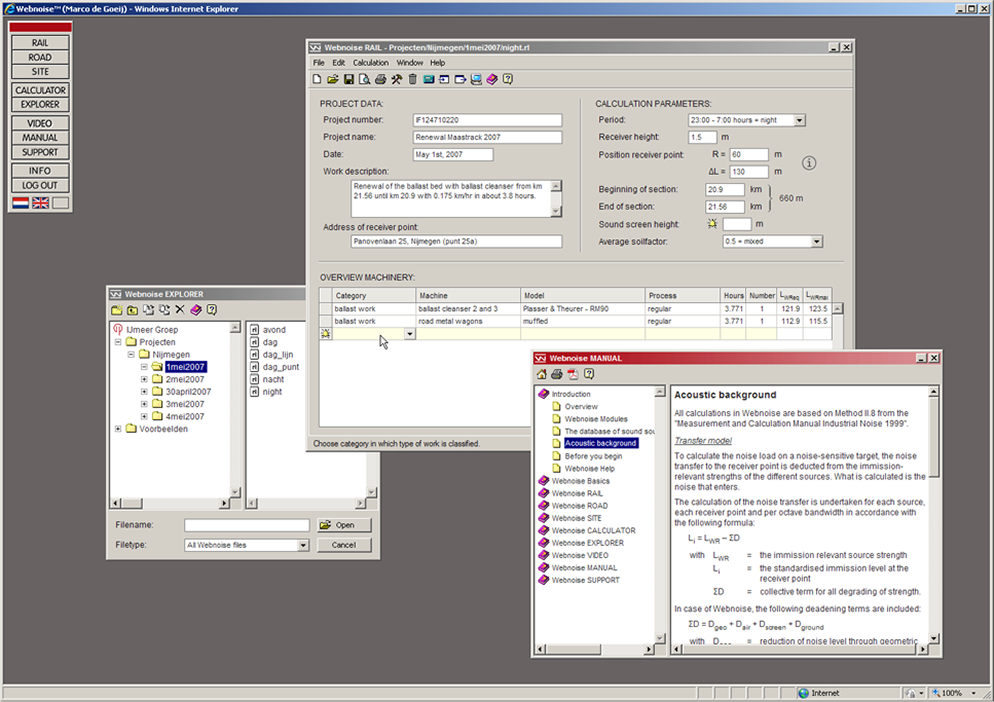The height and width of the screenshot is (702, 994).
Task: Click trash can icon in RAIL toolbar
Action: pyautogui.click(x=413, y=79)
